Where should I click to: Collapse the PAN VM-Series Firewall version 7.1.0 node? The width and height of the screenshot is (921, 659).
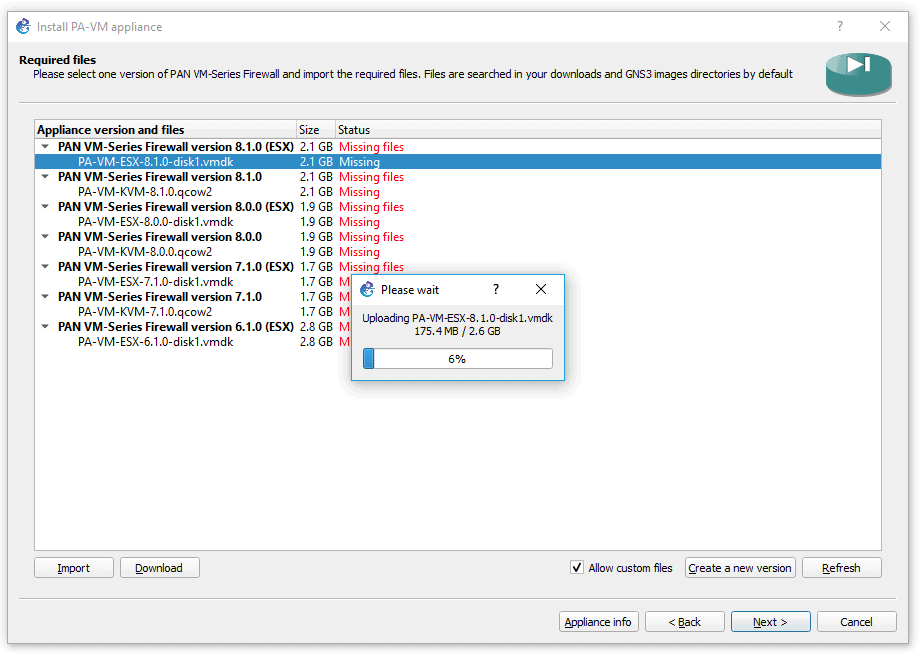point(45,296)
